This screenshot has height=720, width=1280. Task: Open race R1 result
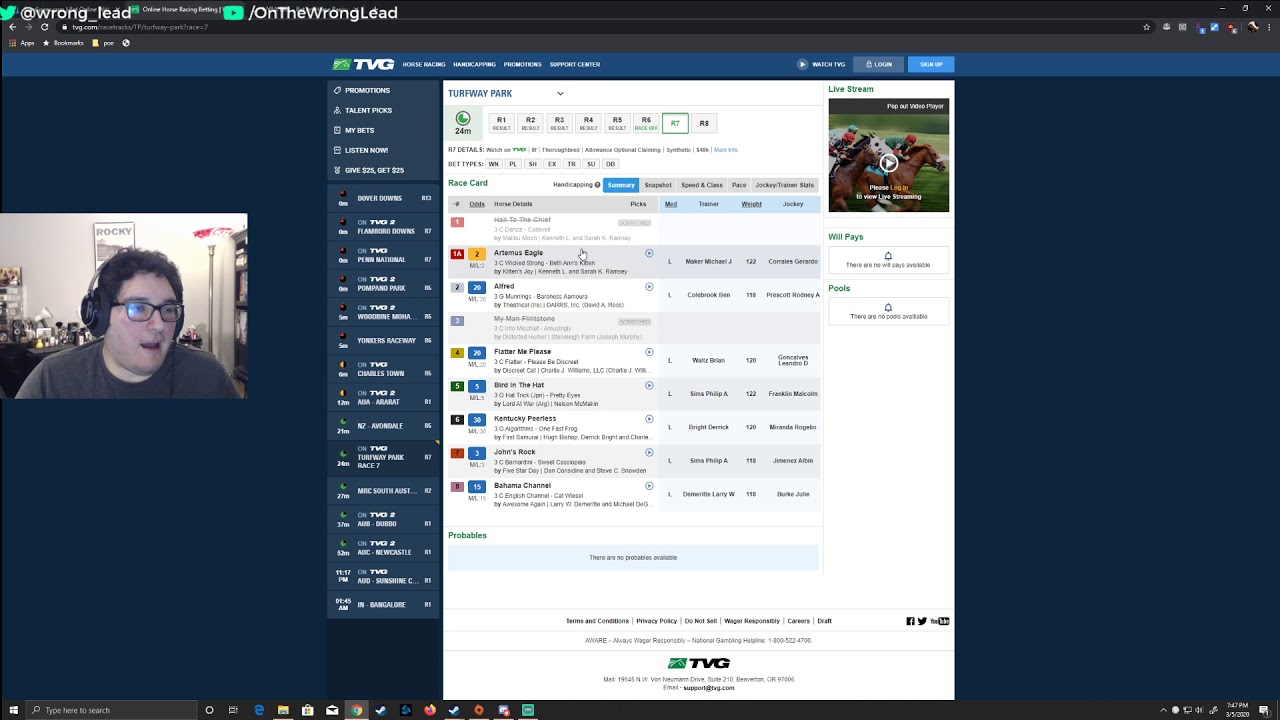[502, 123]
